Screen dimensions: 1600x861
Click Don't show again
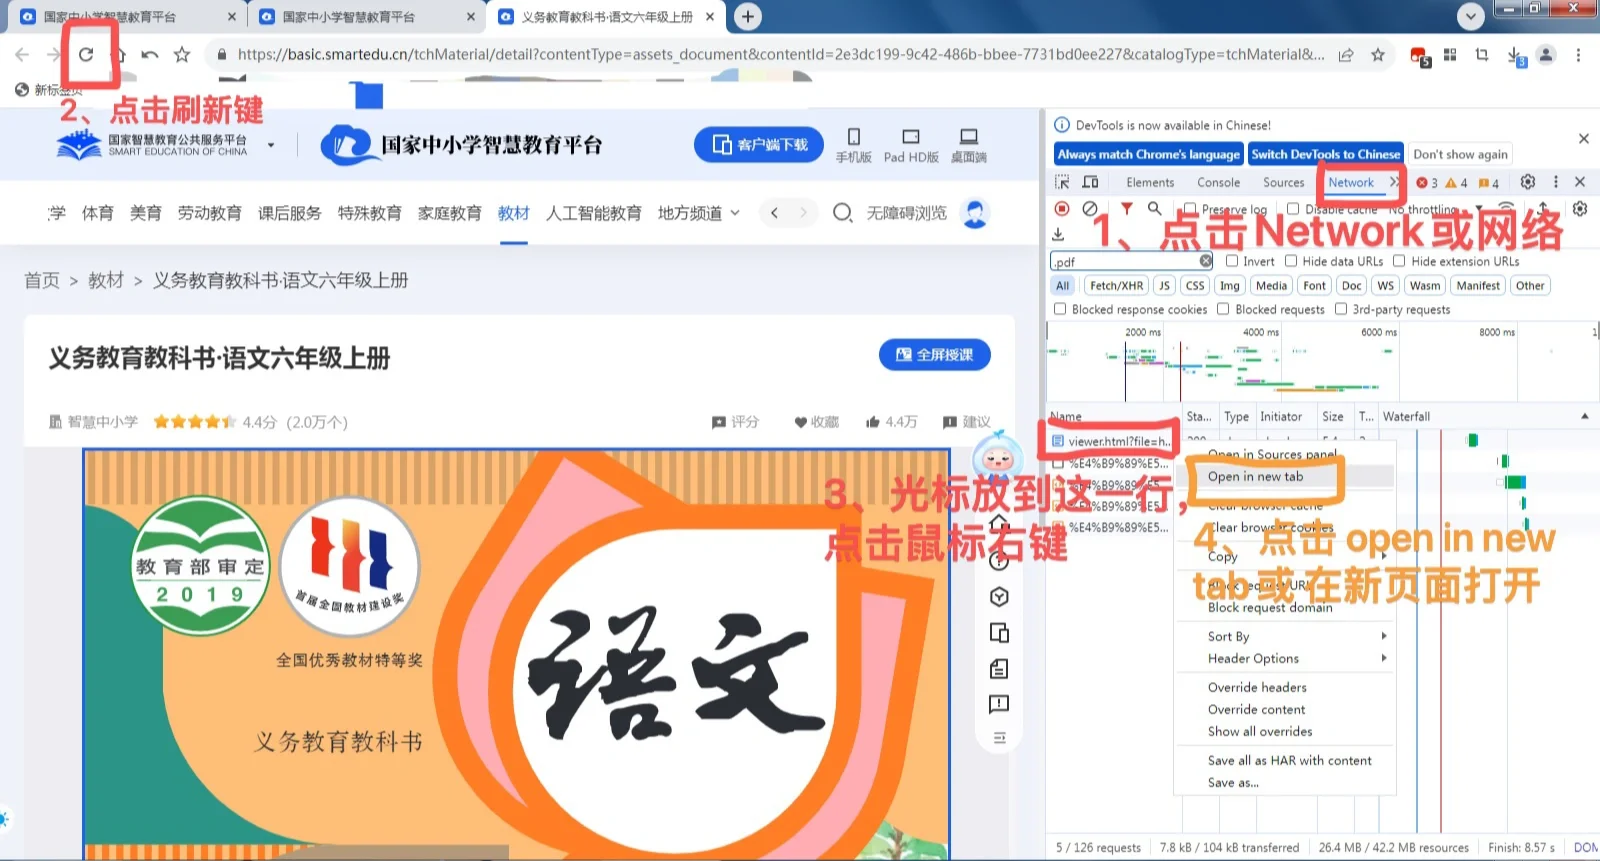1460,154
